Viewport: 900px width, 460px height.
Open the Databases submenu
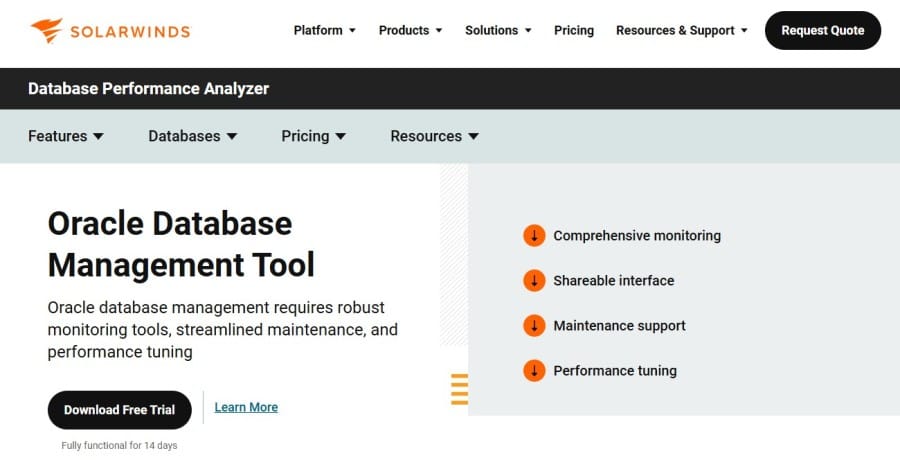point(192,136)
